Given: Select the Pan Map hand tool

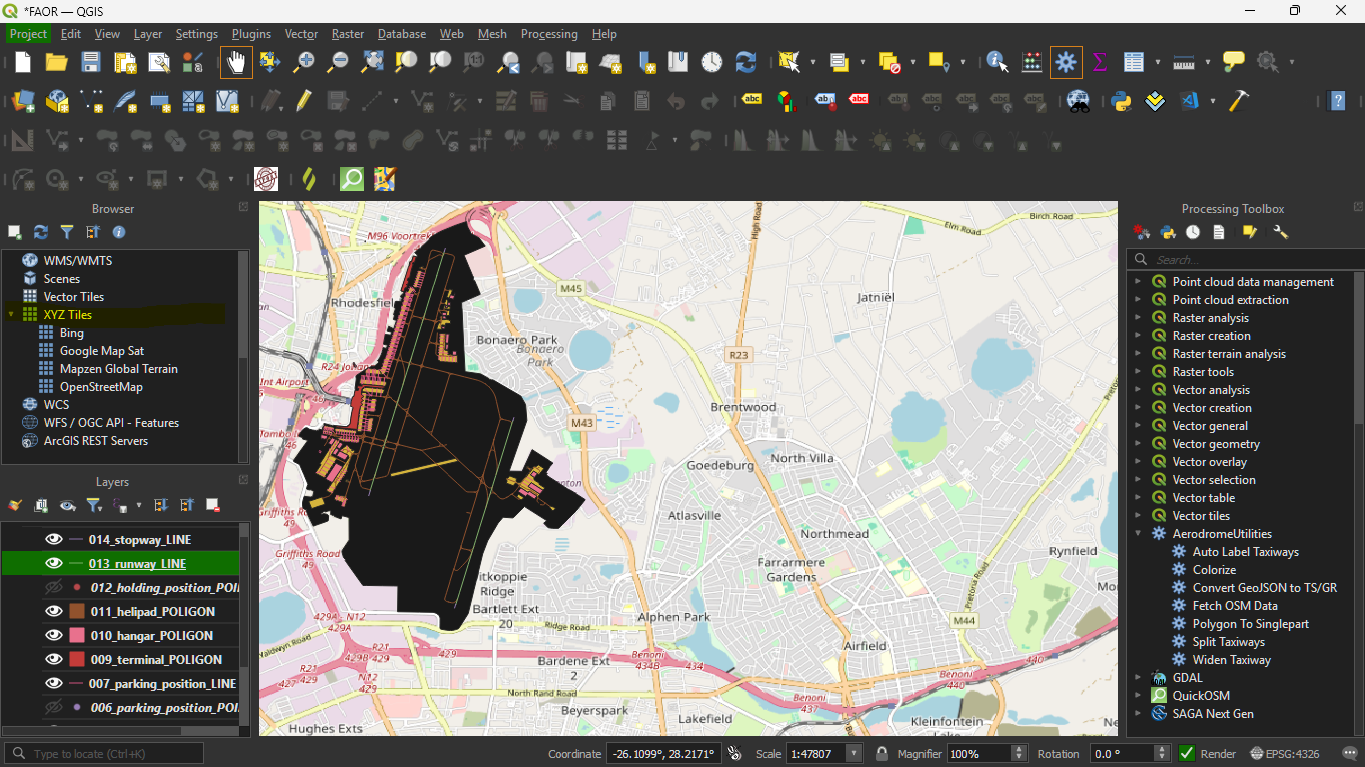Looking at the screenshot, I should 236,62.
